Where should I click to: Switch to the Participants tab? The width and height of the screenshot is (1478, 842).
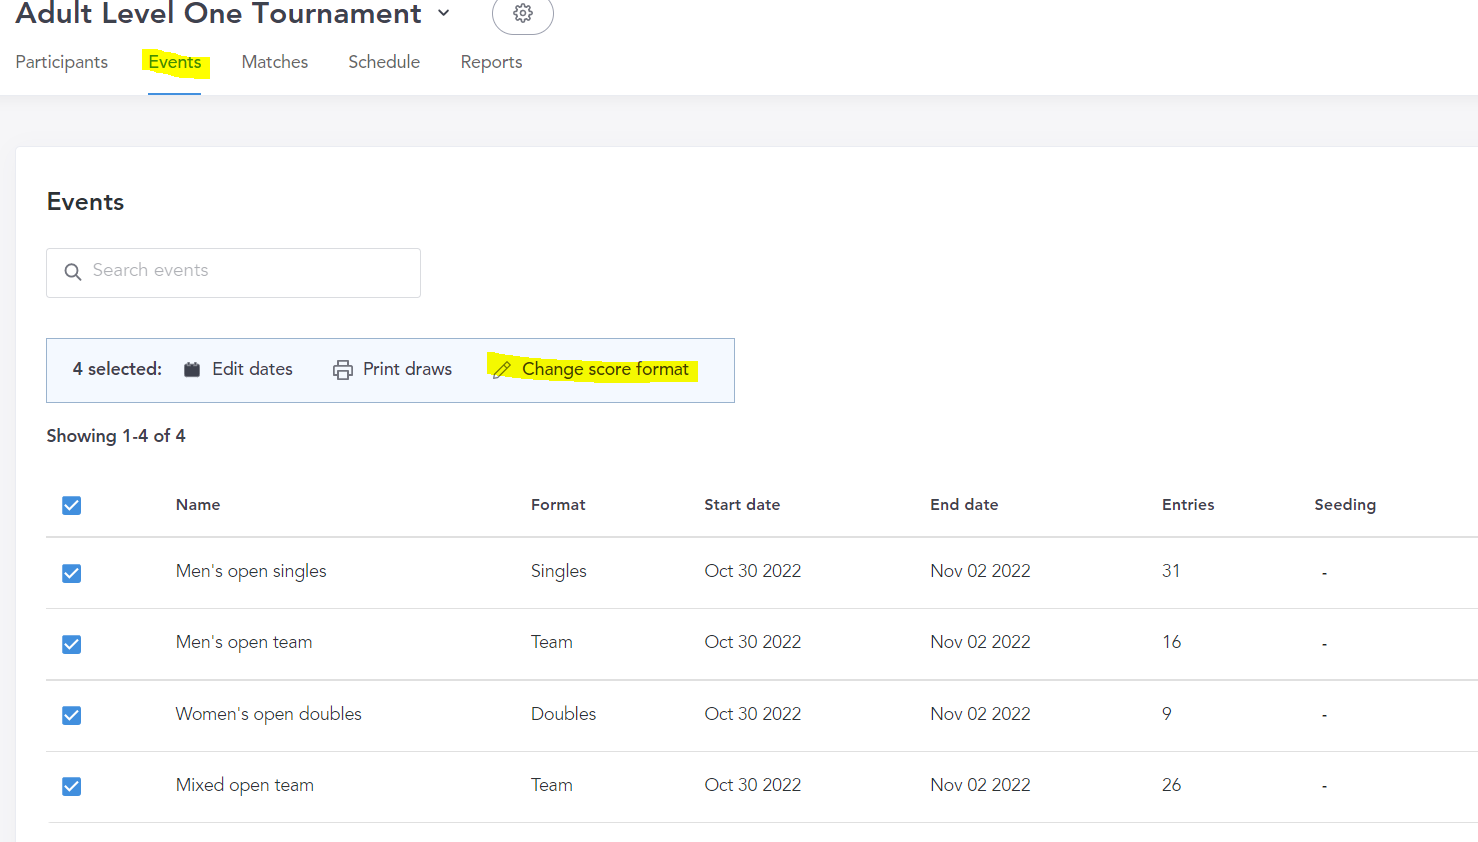pos(62,62)
